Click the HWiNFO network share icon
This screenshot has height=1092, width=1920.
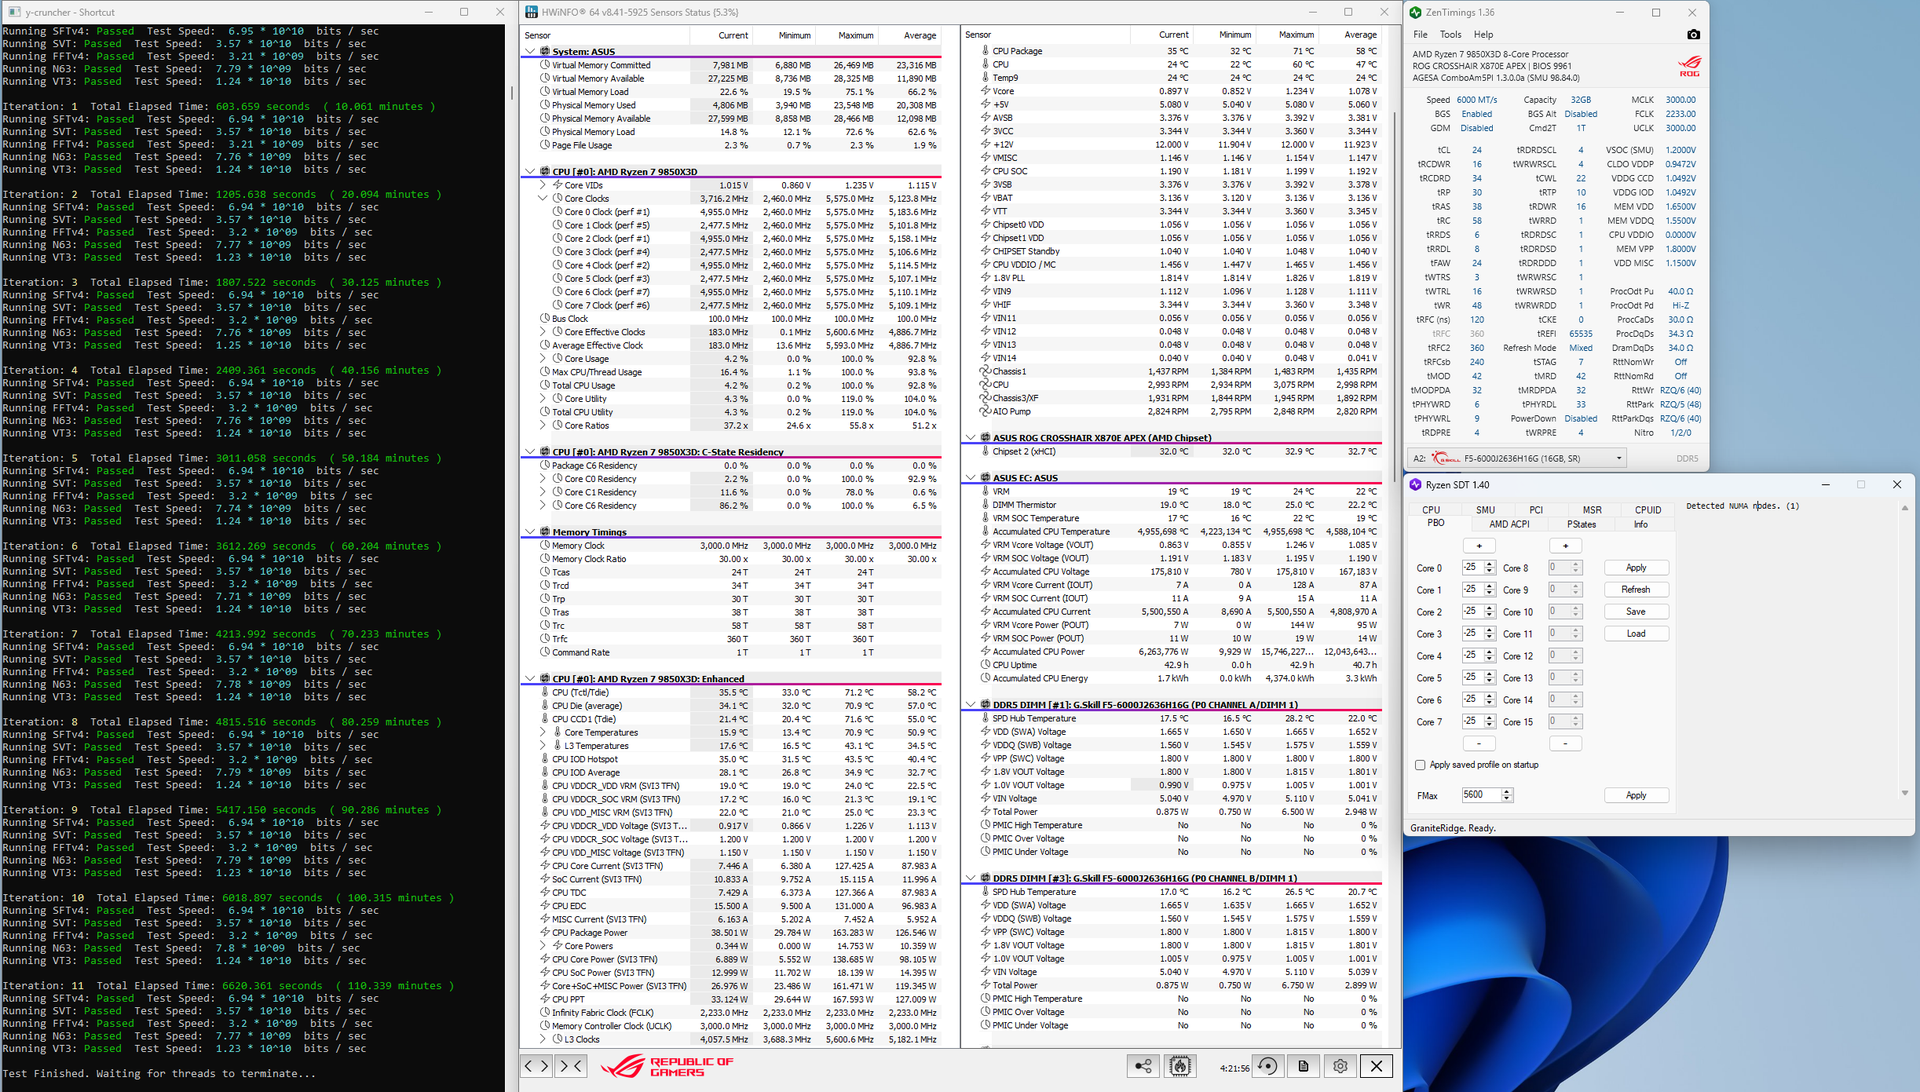click(1143, 1066)
